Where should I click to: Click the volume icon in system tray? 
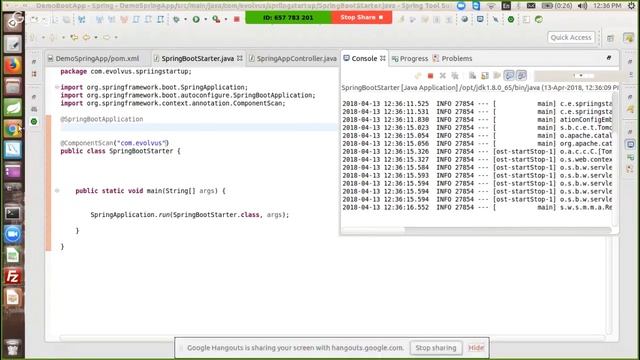click(x=582, y=6)
